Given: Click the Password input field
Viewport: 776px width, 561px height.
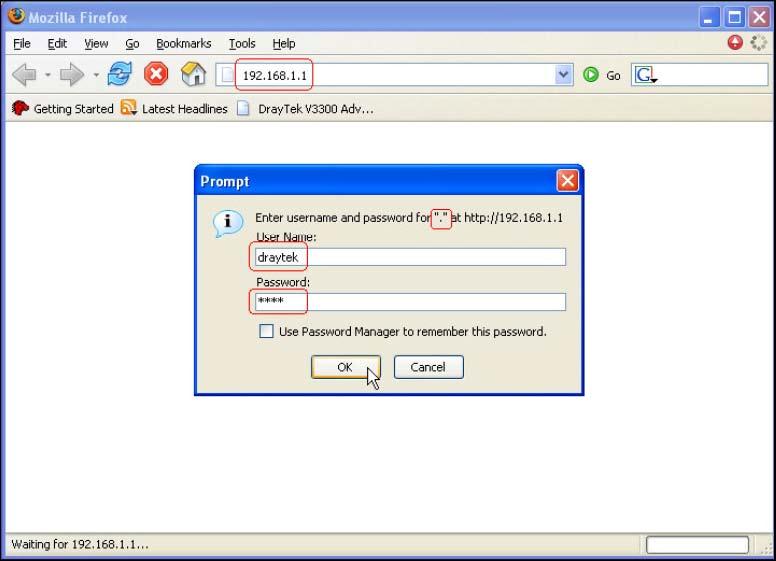Looking at the screenshot, I should [x=410, y=301].
